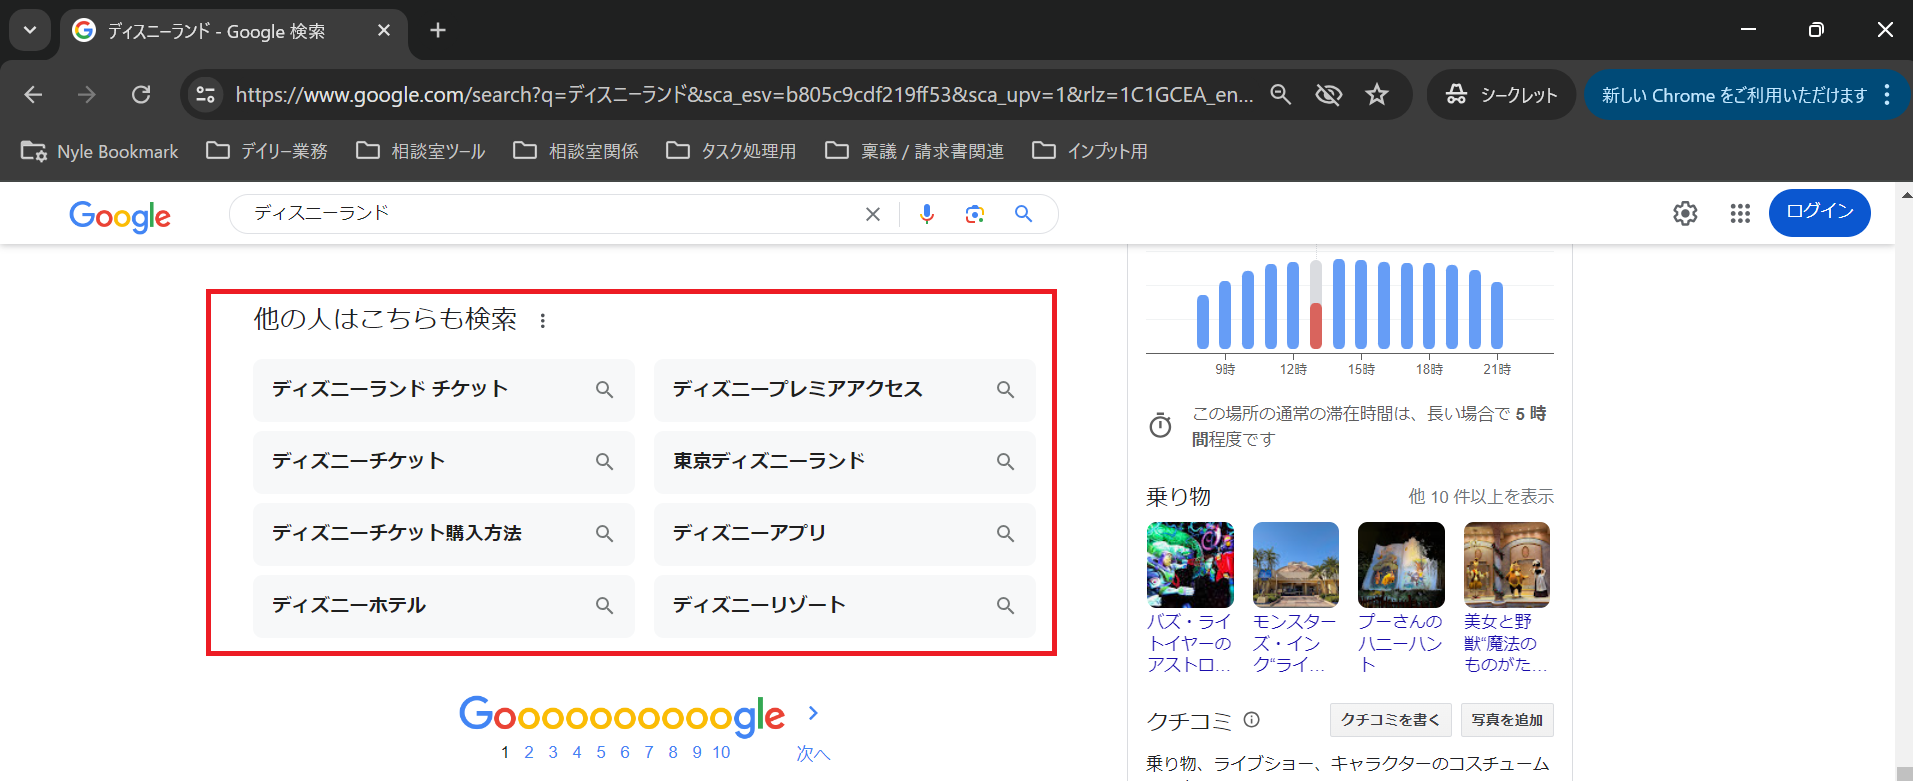
Task: Open Google apps grid
Action: [1740, 213]
